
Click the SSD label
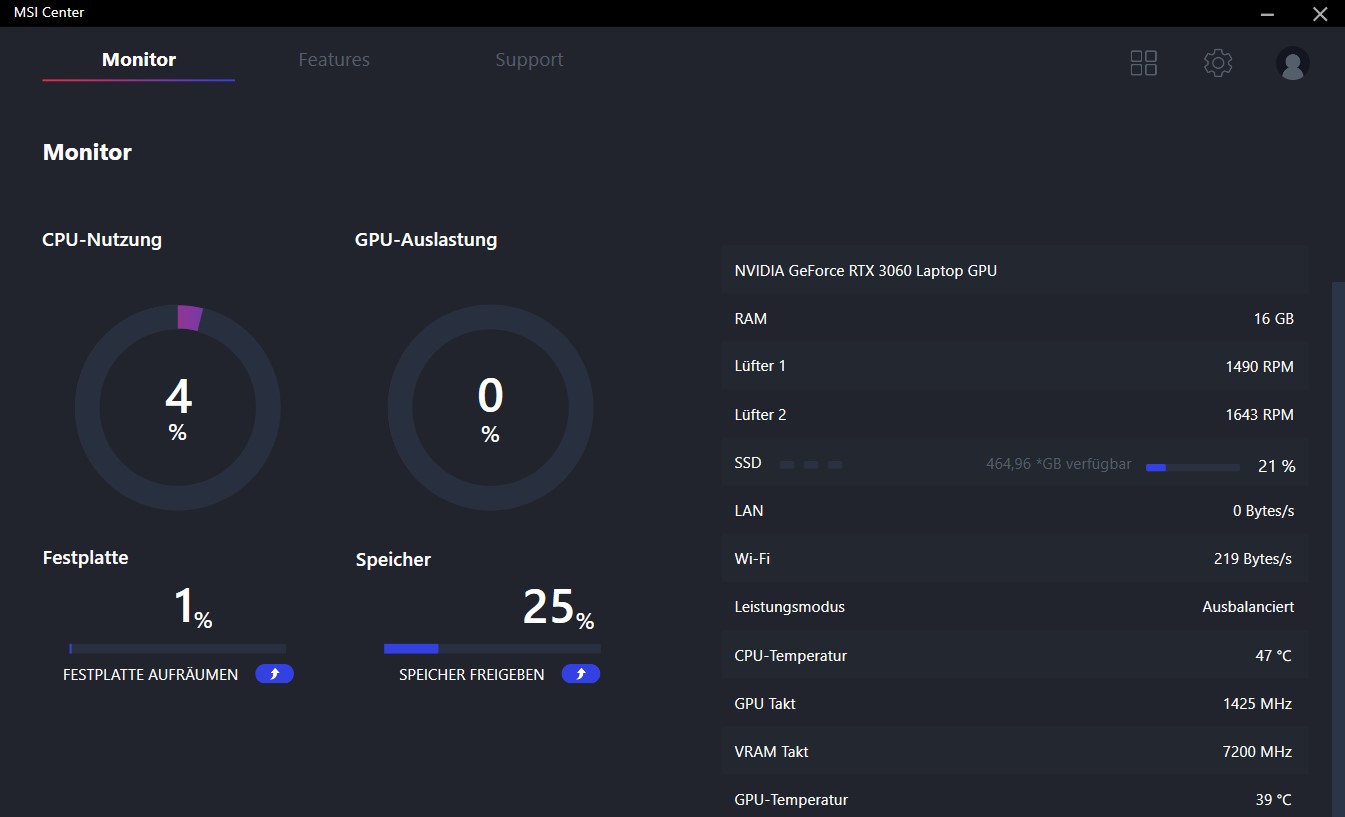pyautogui.click(x=748, y=463)
